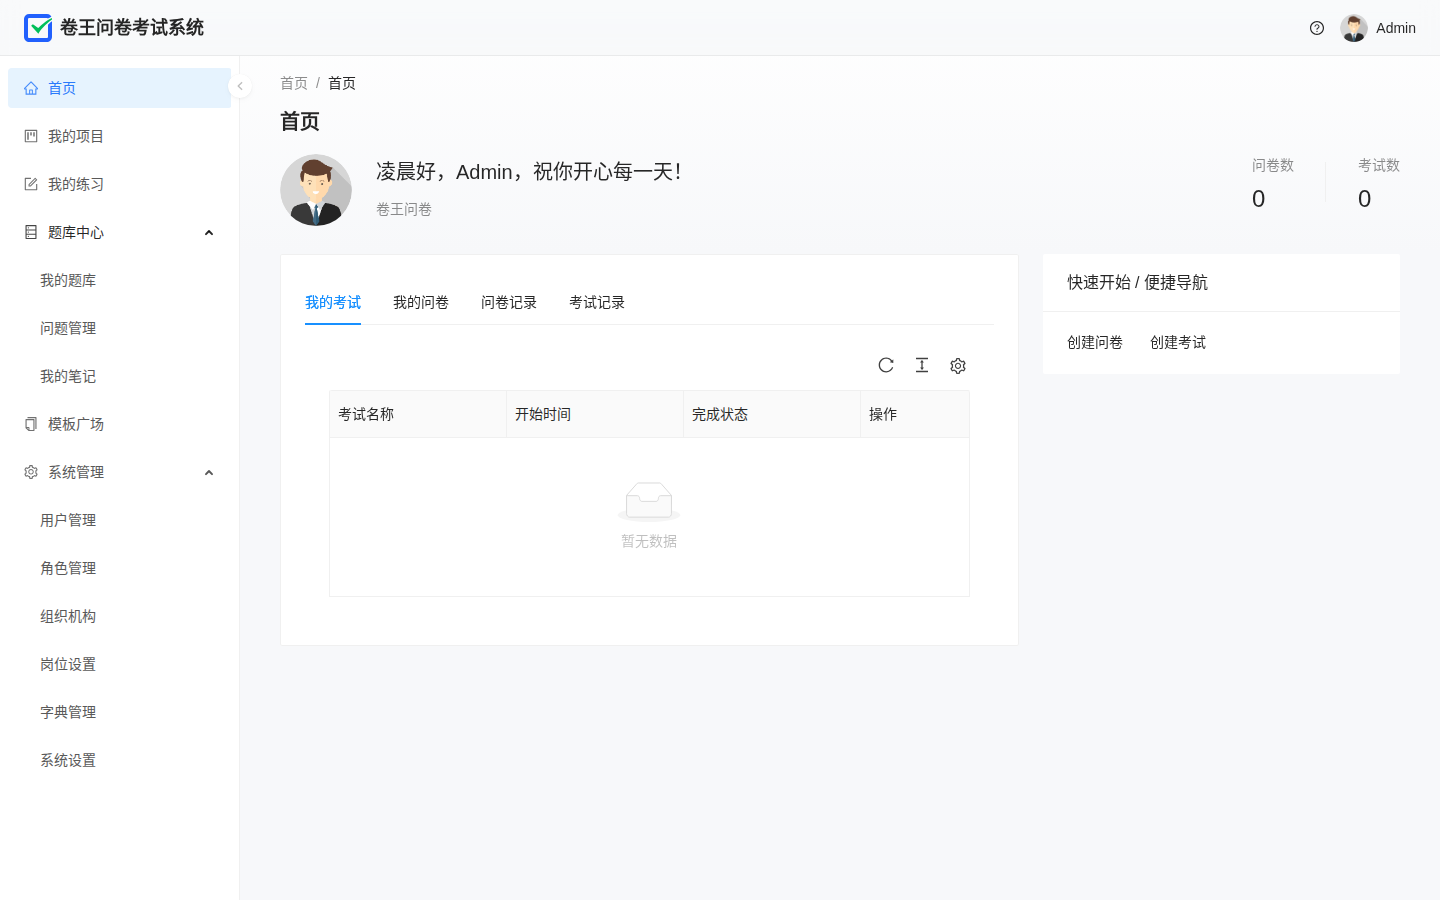
Task: Click the 首页 breadcrumb link
Action: tap(294, 83)
